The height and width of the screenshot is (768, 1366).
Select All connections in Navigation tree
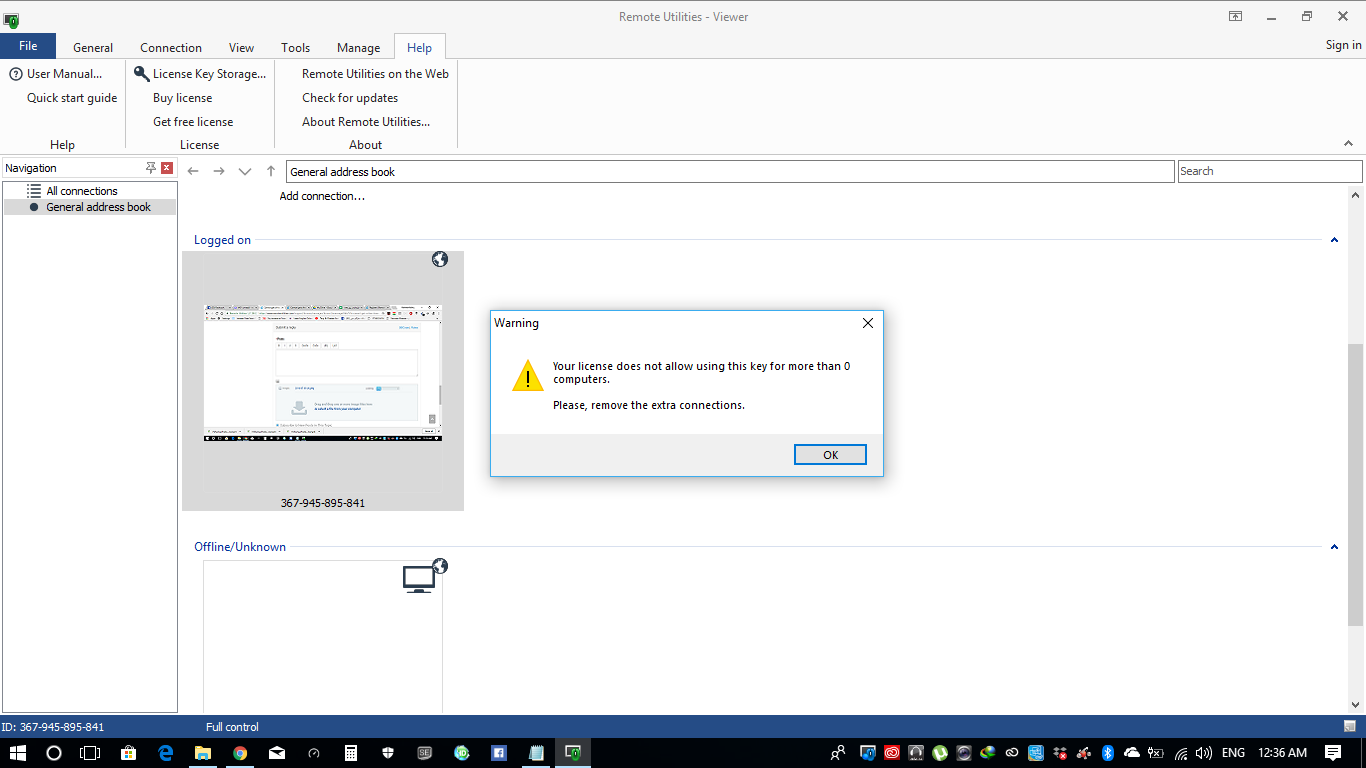(82, 191)
